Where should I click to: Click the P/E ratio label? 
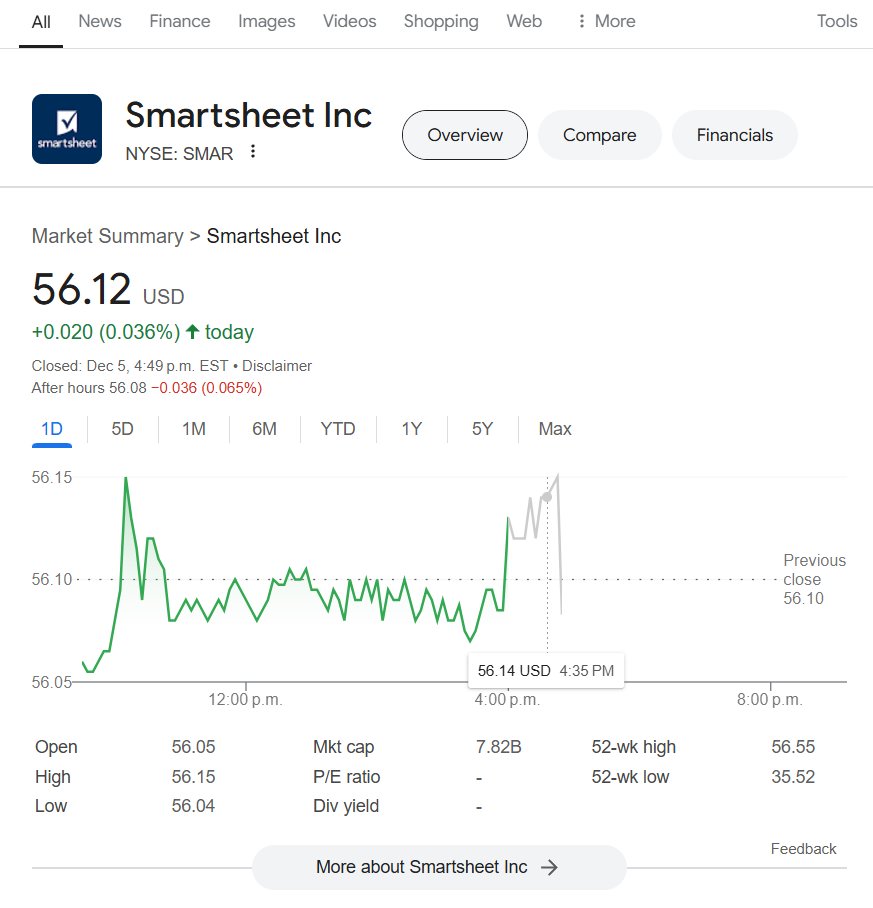pyautogui.click(x=346, y=777)
